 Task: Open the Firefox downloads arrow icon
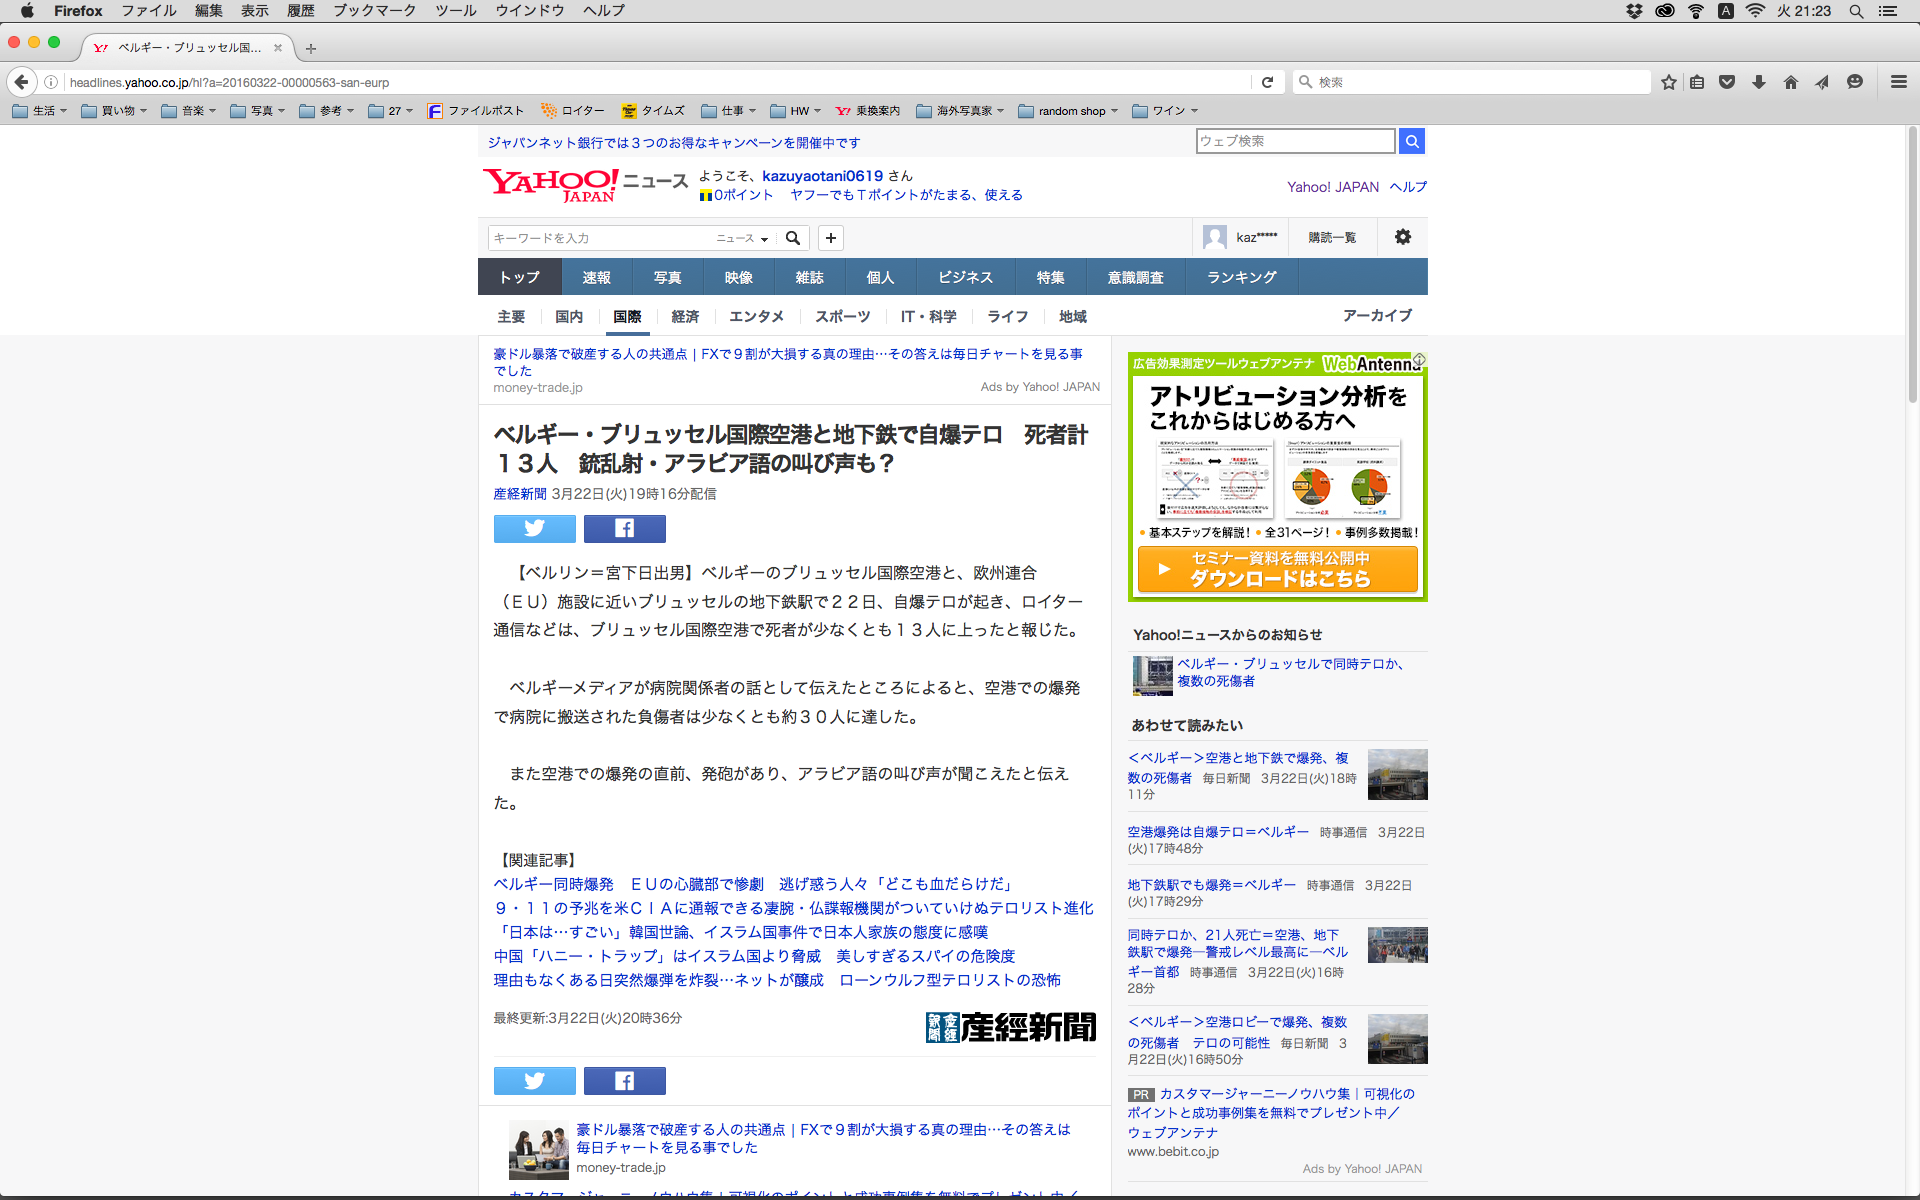[x=1758, y=82]
